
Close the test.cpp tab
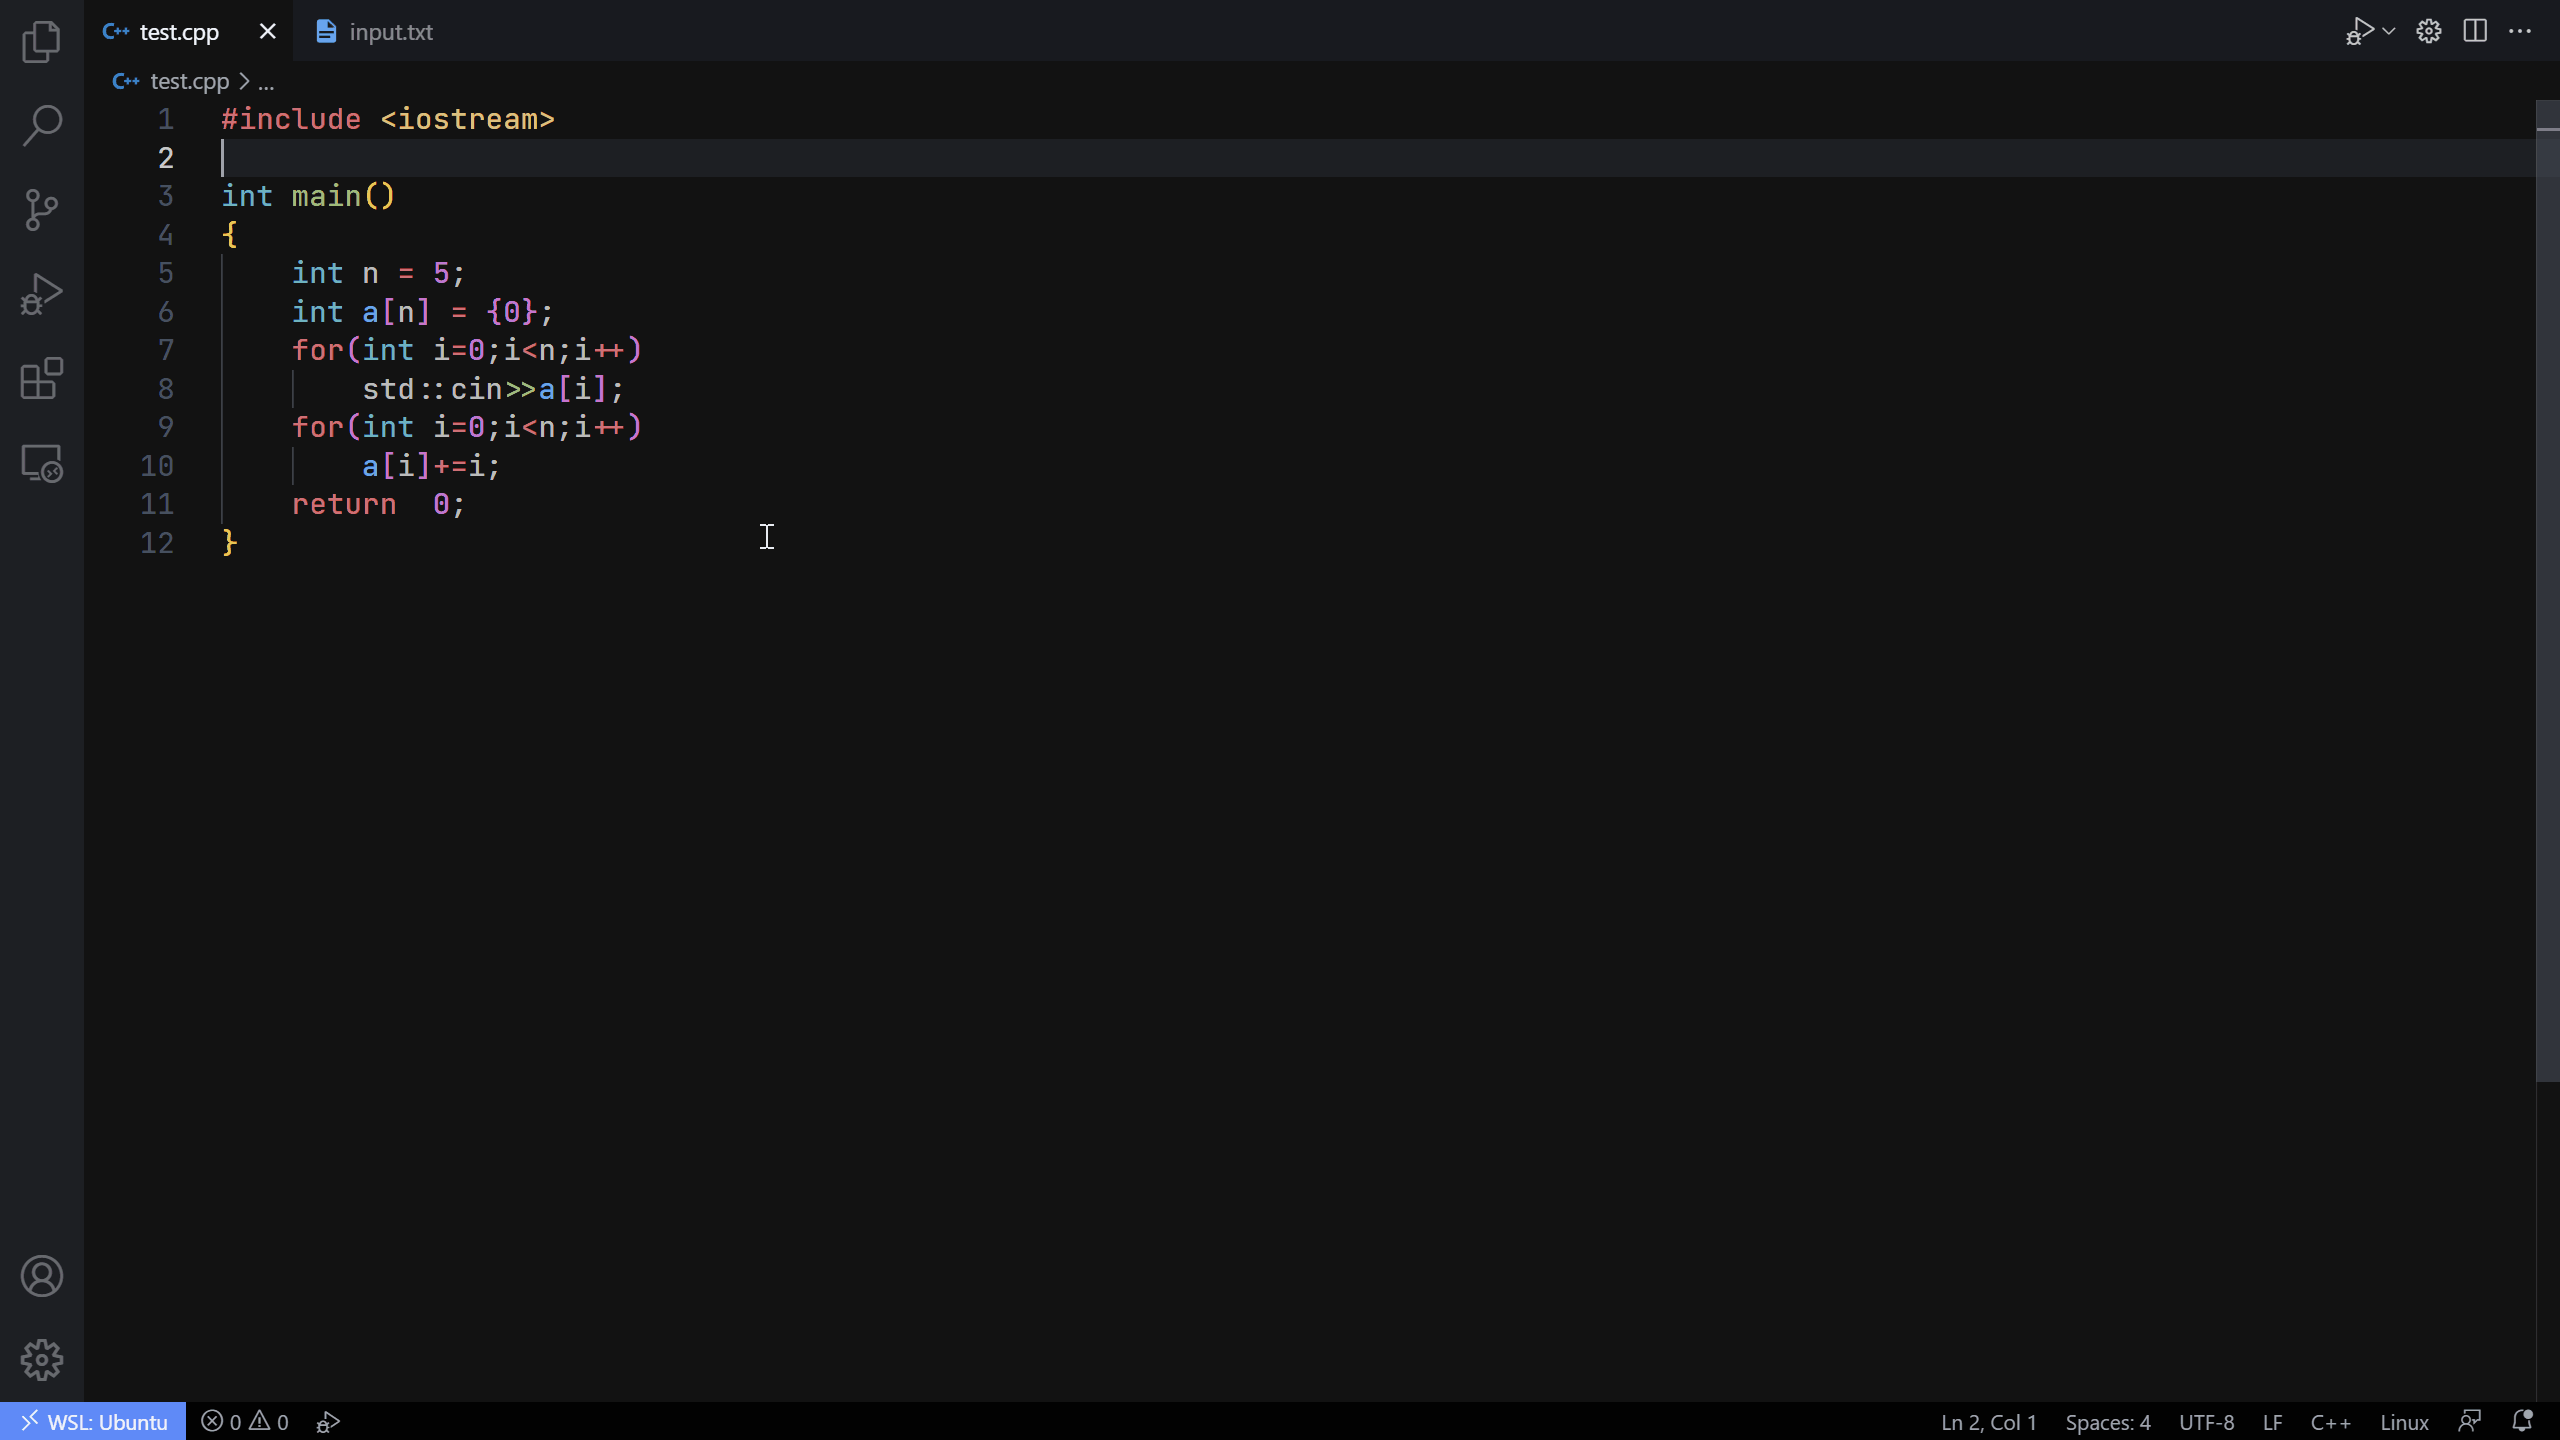pyautogui.click(x=267, y=32)
